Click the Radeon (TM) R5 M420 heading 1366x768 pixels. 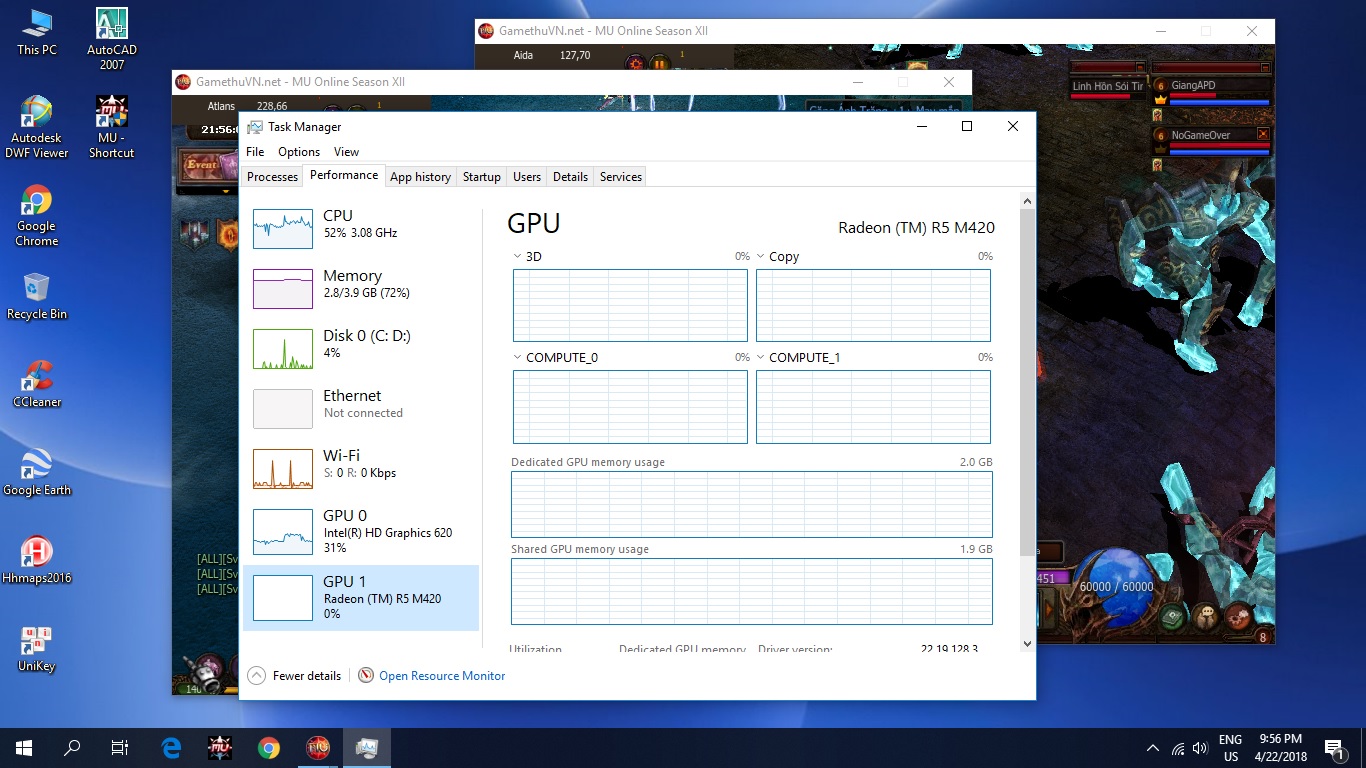coord(916,228)
